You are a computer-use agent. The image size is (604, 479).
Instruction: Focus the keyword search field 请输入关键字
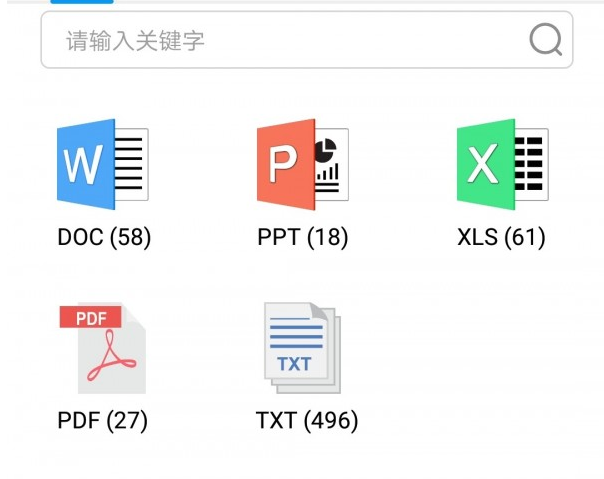tap(307, 40)
